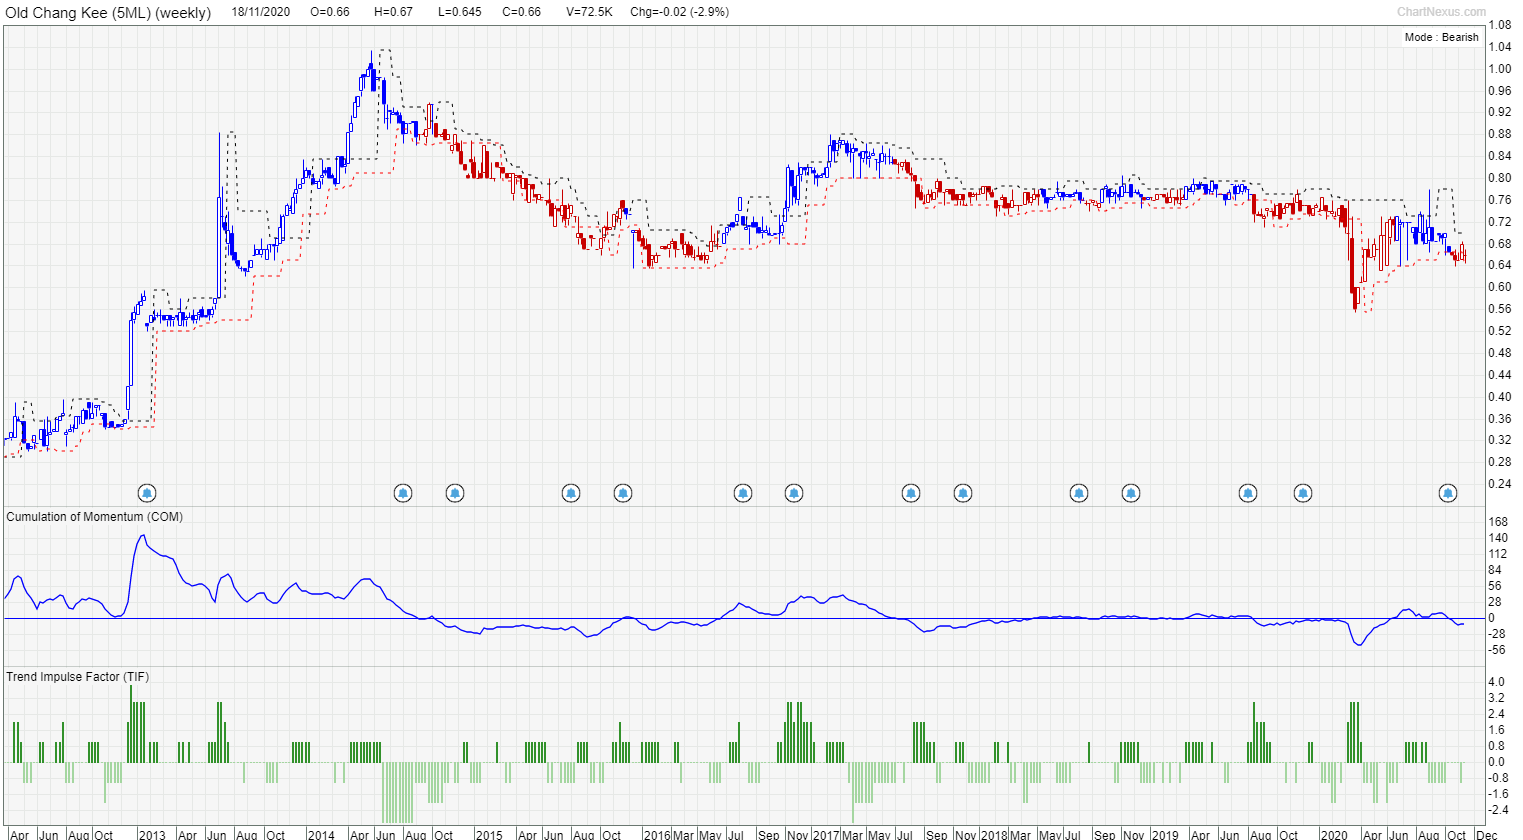
Task: Click the volume value V=72.5K
Action: pyautogui.click(x=589, y=12)
